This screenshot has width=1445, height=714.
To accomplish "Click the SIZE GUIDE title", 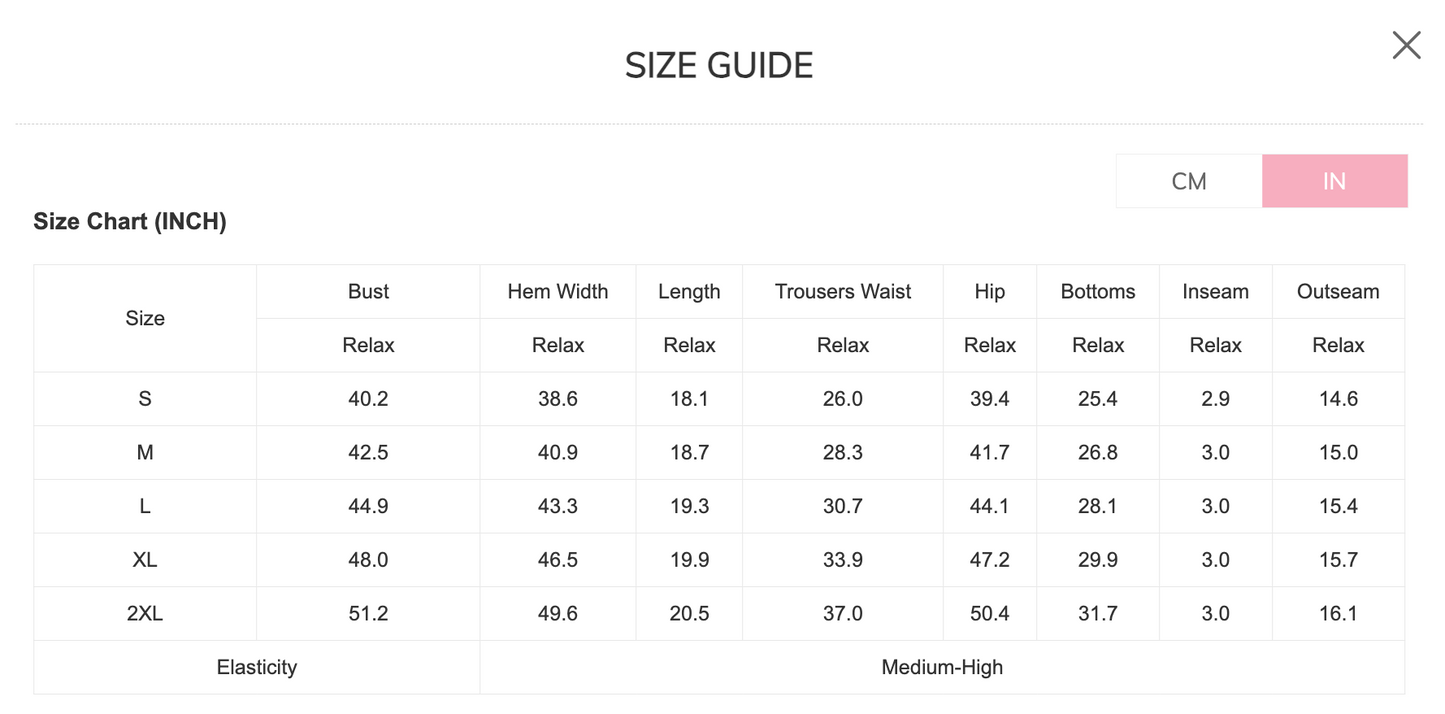I will pos(719,66).
